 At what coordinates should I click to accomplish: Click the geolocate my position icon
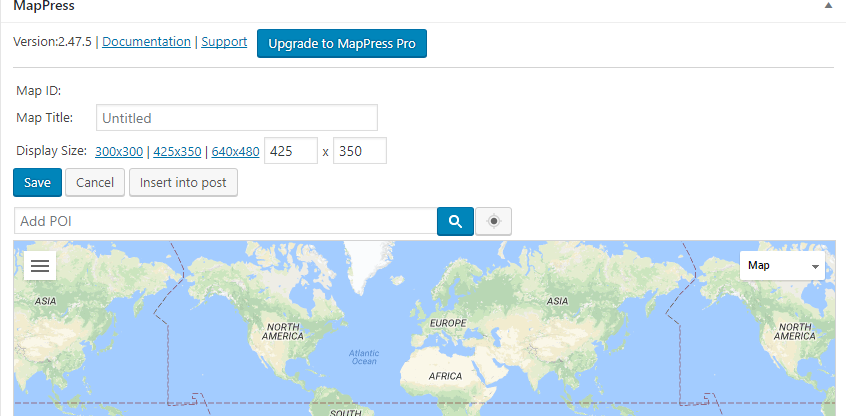[493, 221]
